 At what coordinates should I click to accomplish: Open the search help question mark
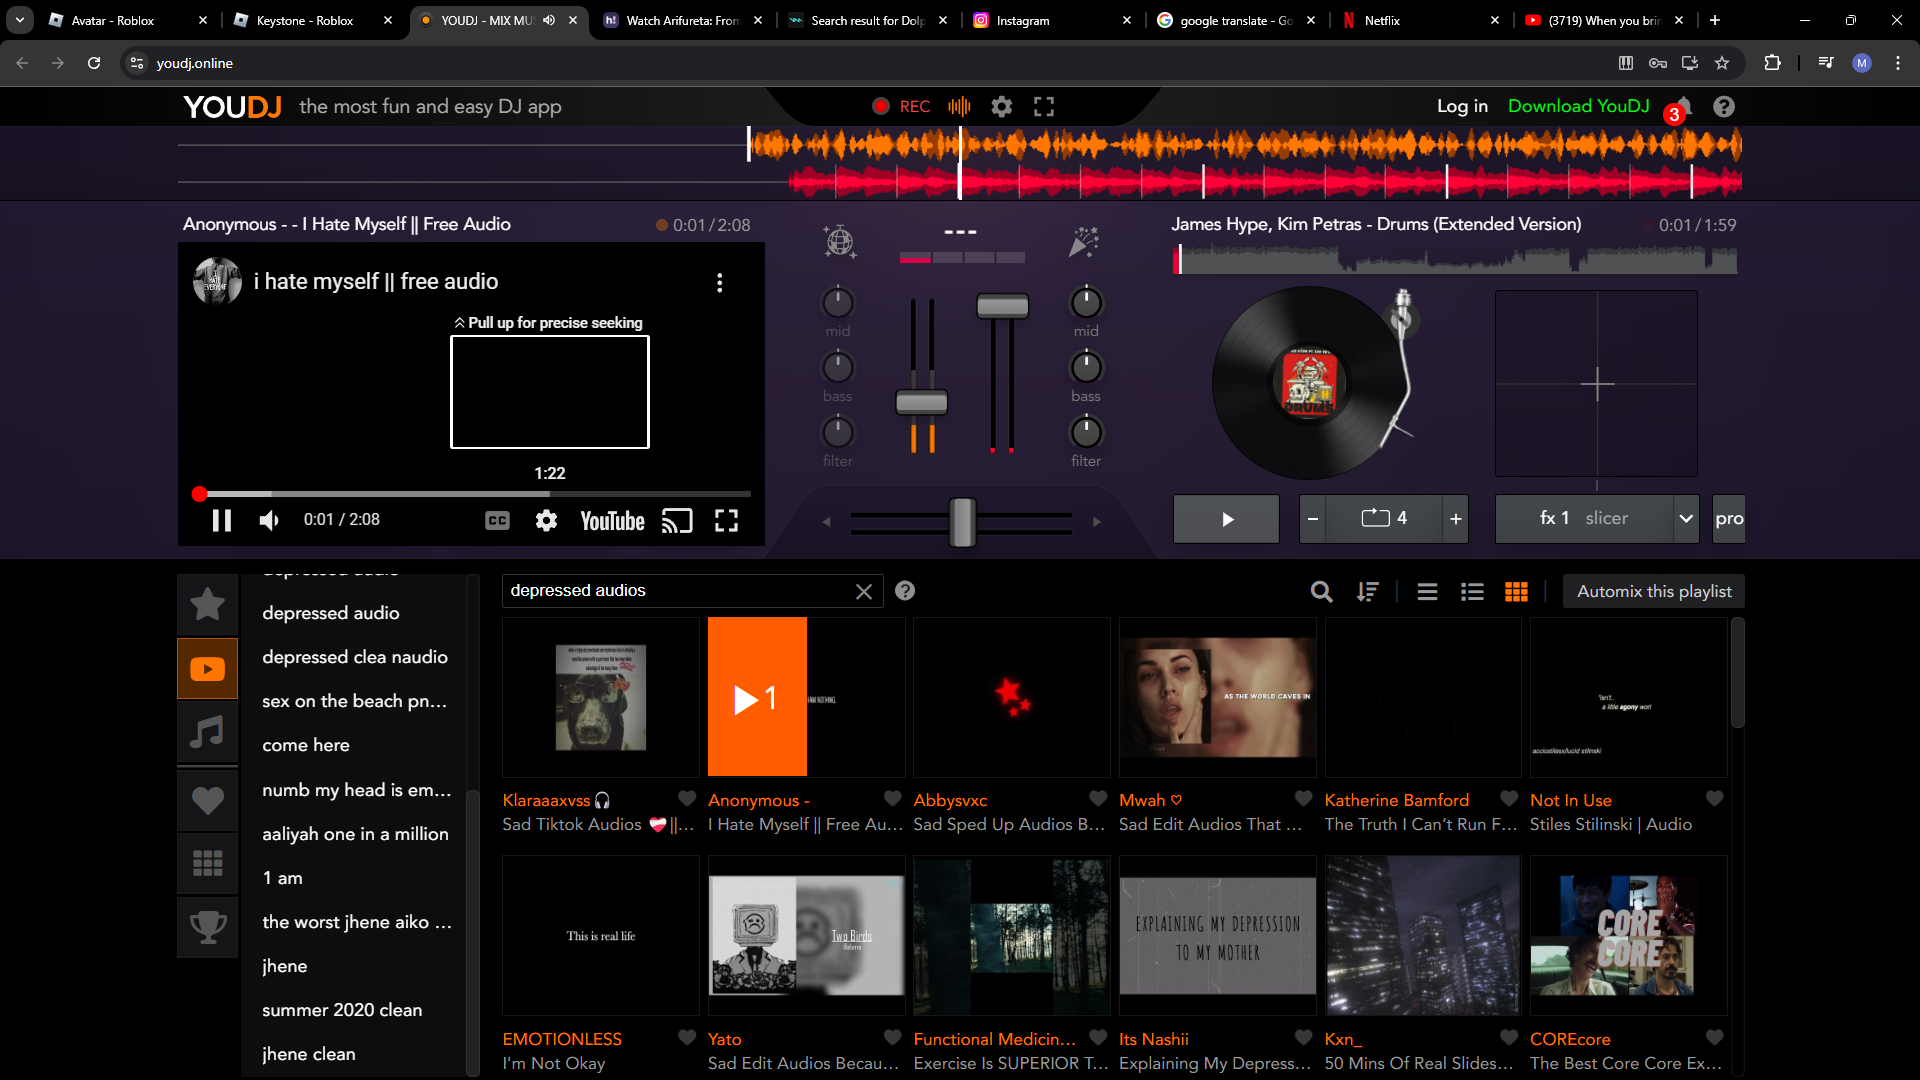point(905,591)
